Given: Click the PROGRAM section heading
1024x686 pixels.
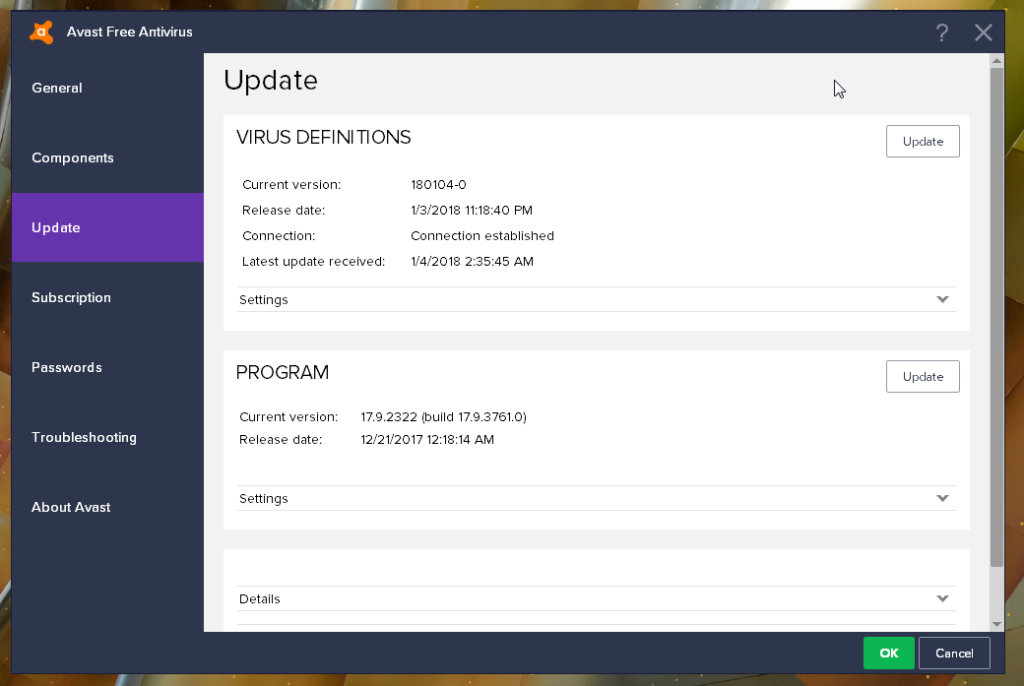Looking at the screenshot, I should click(x=282, y=372).
